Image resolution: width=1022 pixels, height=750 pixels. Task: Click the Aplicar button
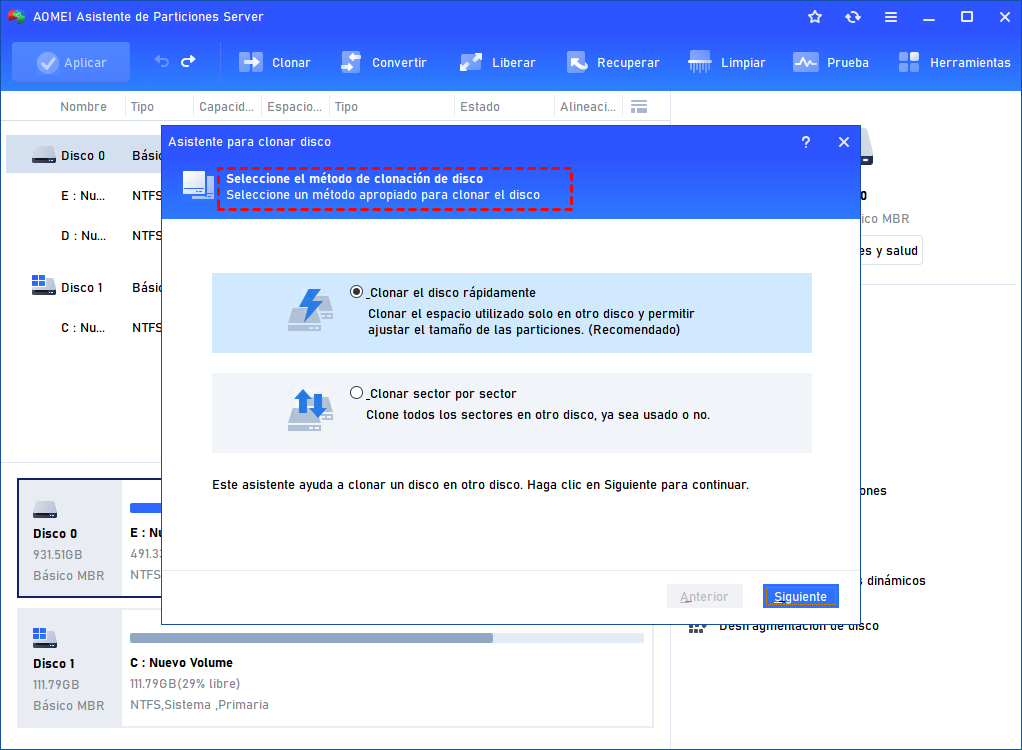71,63
